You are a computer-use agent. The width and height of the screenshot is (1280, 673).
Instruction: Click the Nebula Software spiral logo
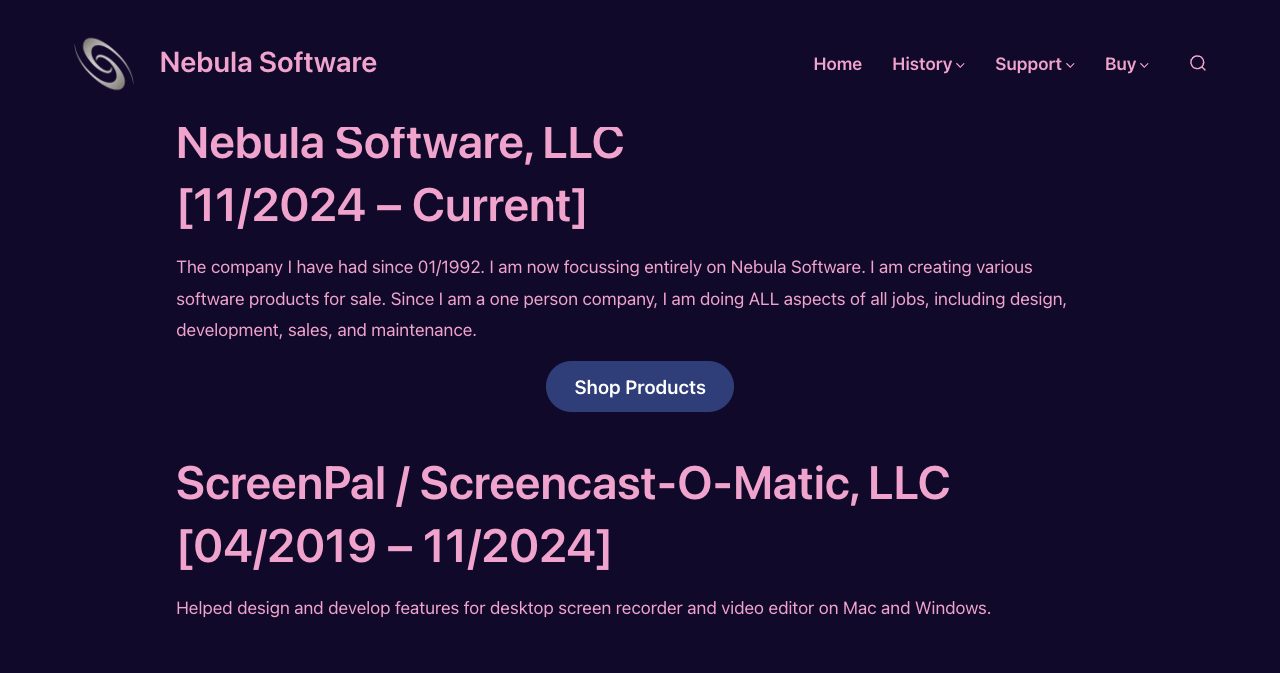[x=104, y=63]
